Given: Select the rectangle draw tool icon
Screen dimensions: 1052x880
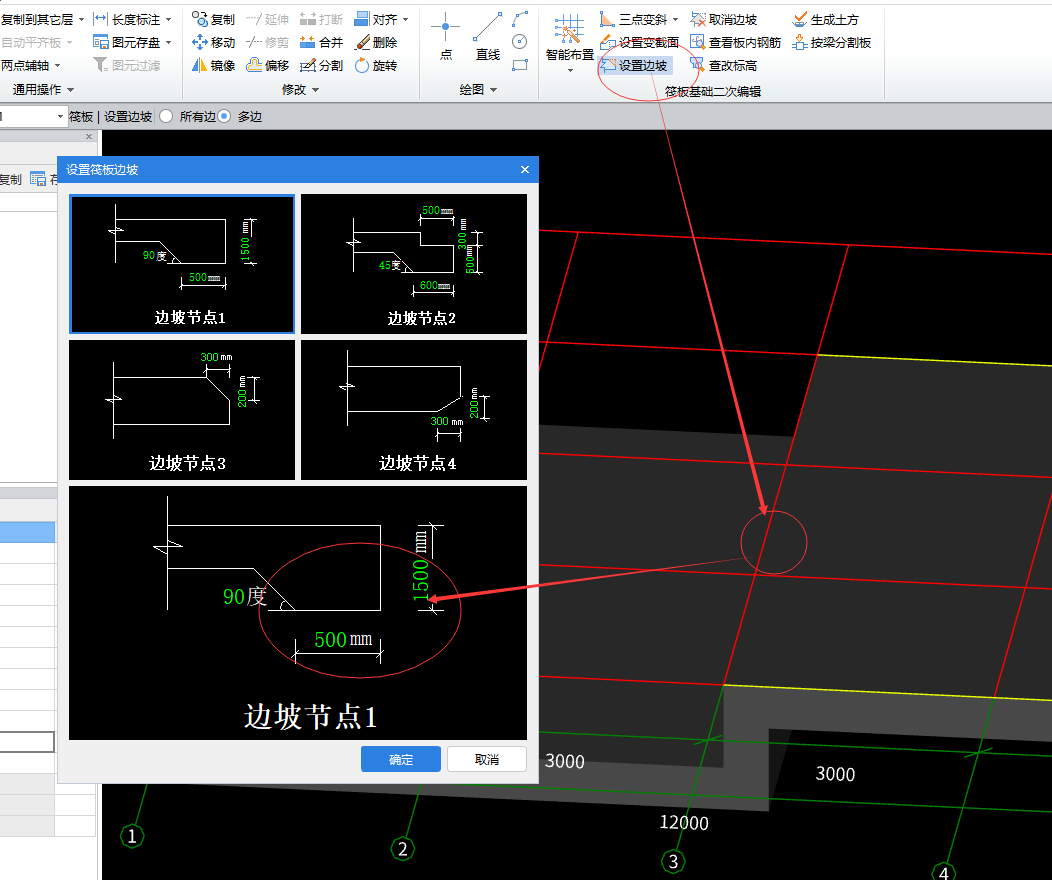Looking at the screenshot, I should pos(520,65).
